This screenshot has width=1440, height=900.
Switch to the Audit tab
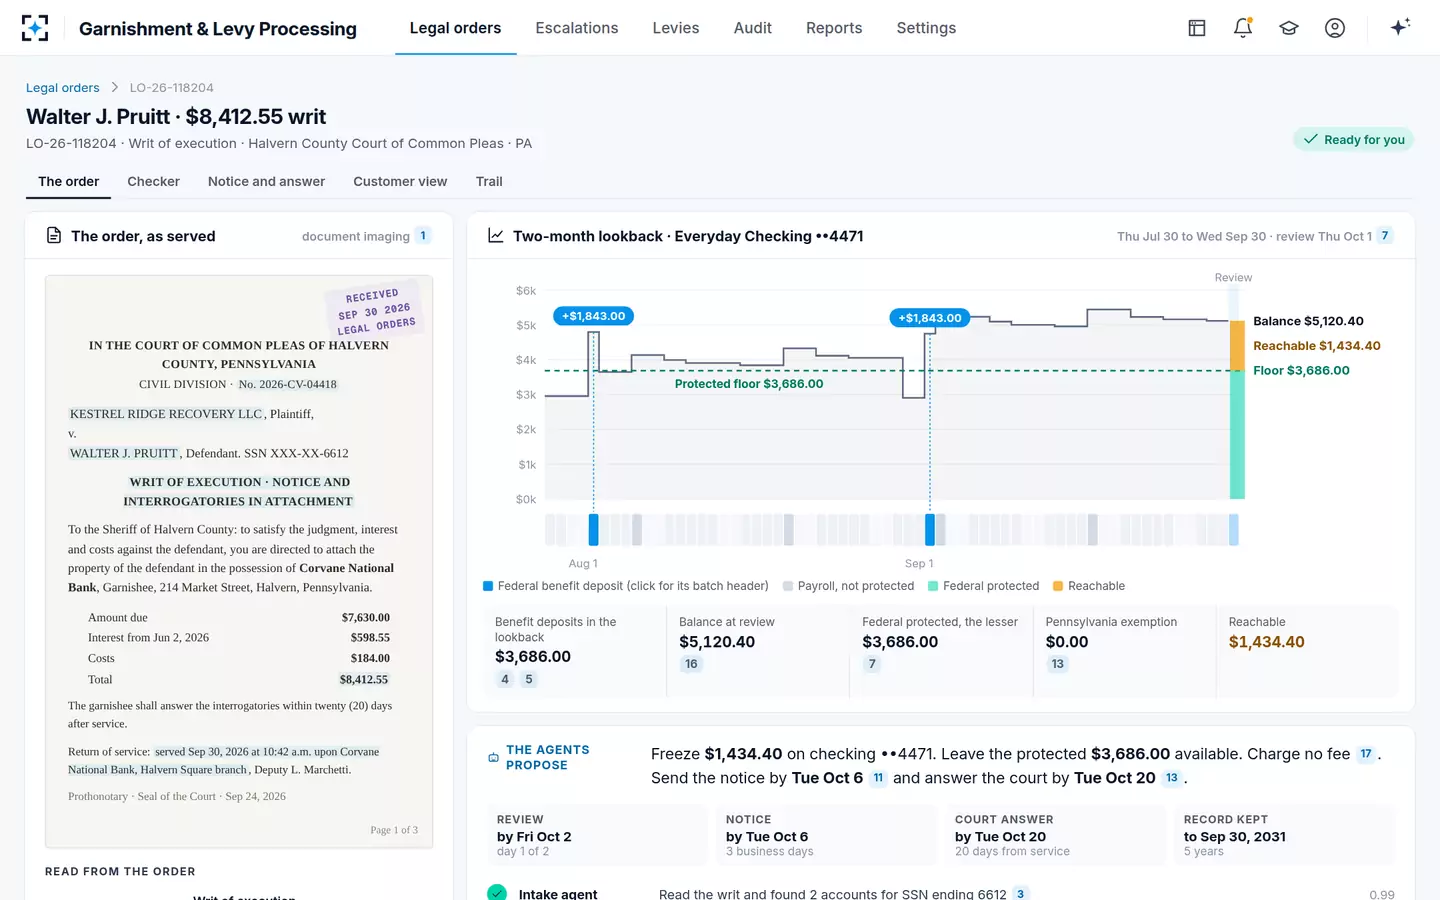point(753,28)
